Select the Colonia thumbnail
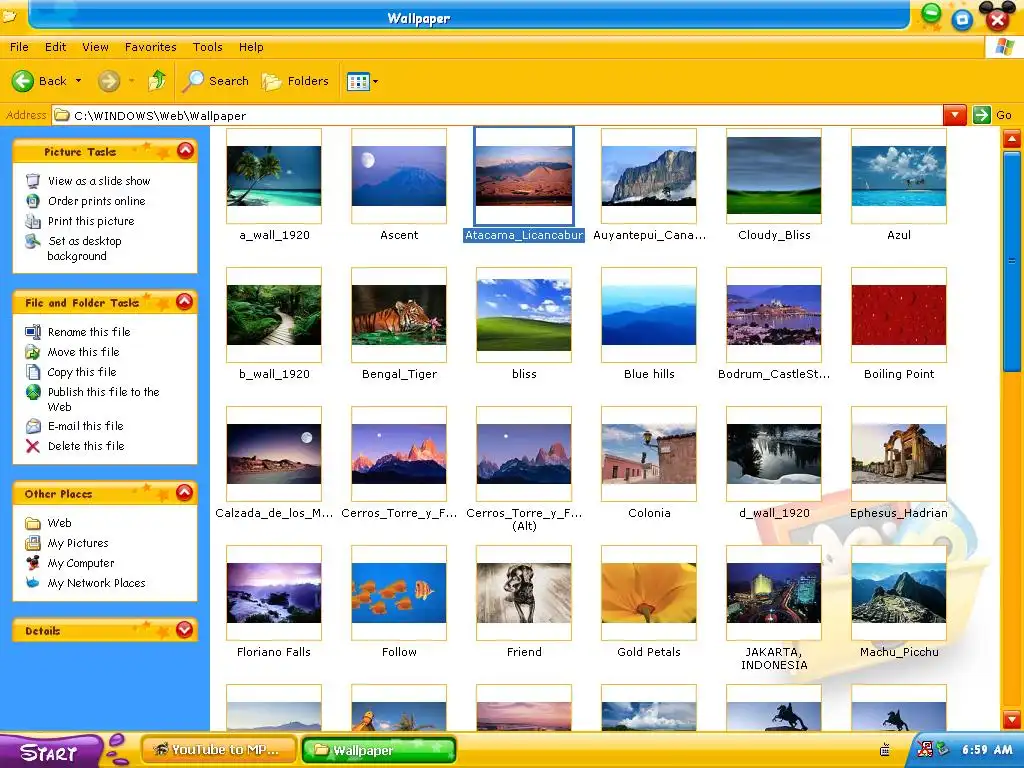 pos(649,454)
